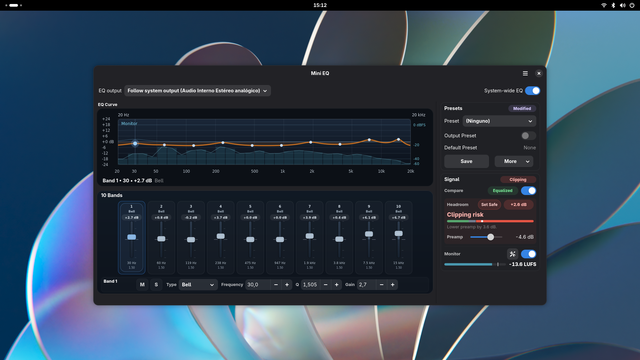The image size is (640, 360).
Task: Click the Q input field showing 1,505
Action: (x=311, y=284)
